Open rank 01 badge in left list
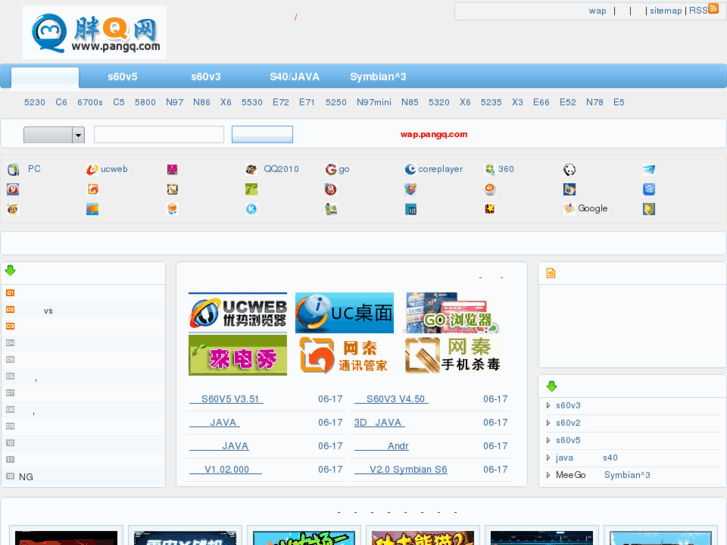 [10, 293]
